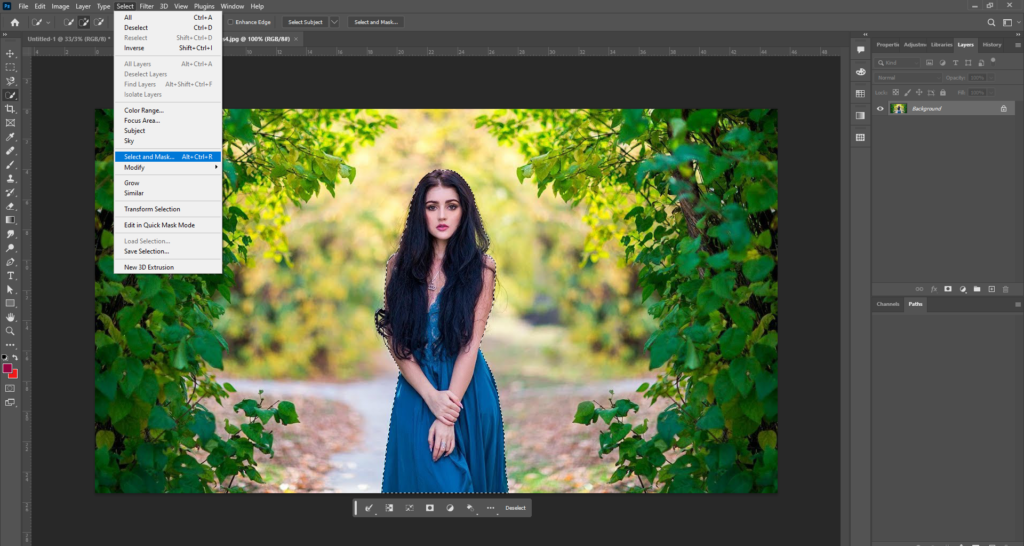
Task: Click the trash icon to delete layer
Action: tap(1003, 288)
